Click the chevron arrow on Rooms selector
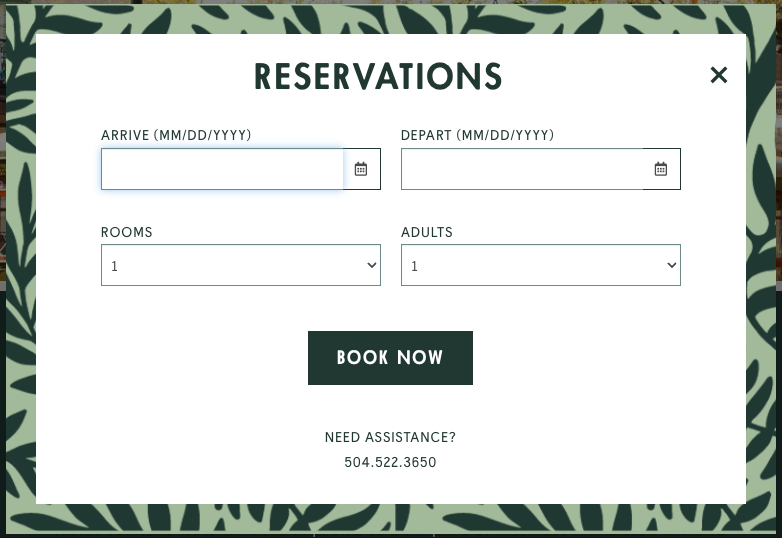 371,265
